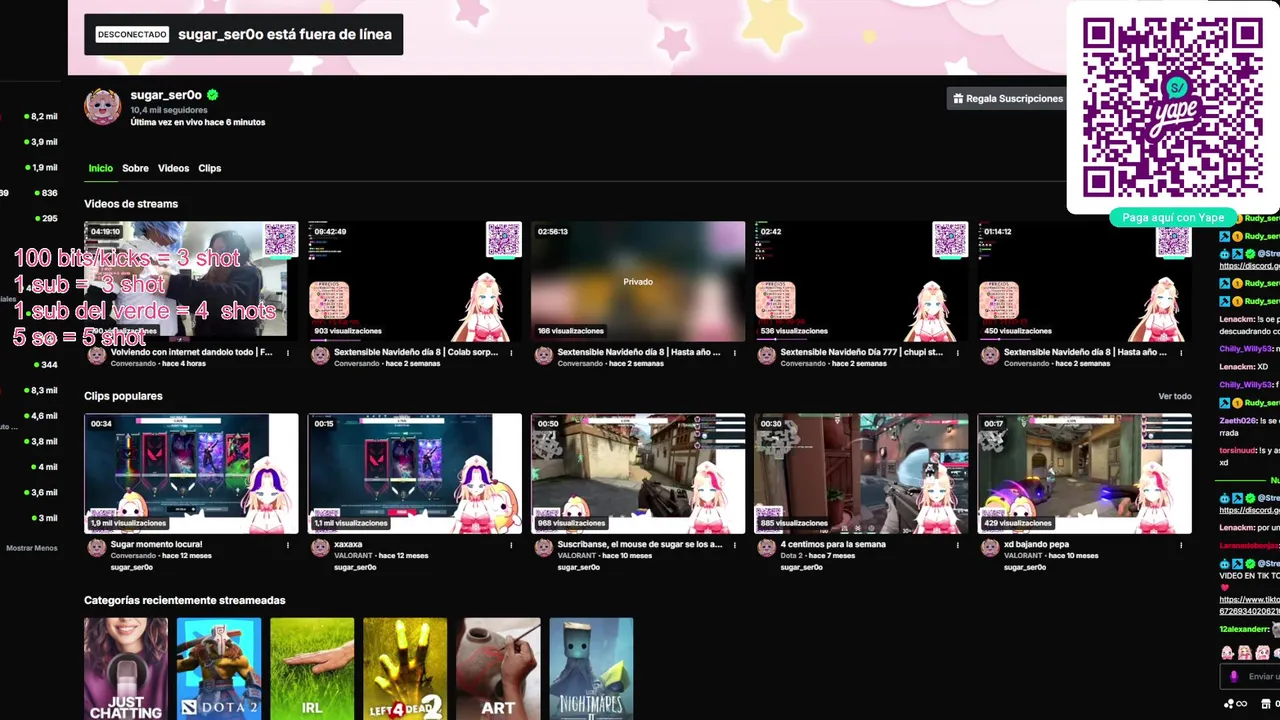
Task: Click first pink emote in the chat
Action: tap(1227, 652)
